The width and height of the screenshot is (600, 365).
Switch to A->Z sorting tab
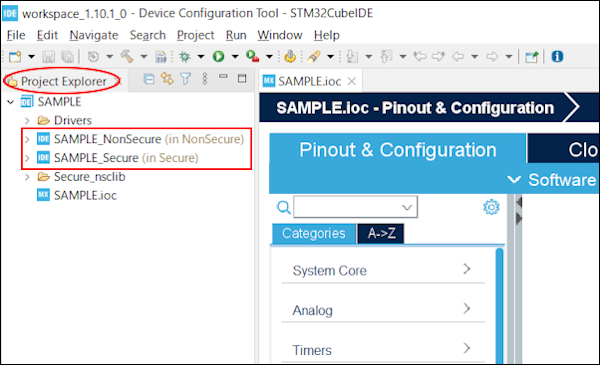tap(381, 233)
